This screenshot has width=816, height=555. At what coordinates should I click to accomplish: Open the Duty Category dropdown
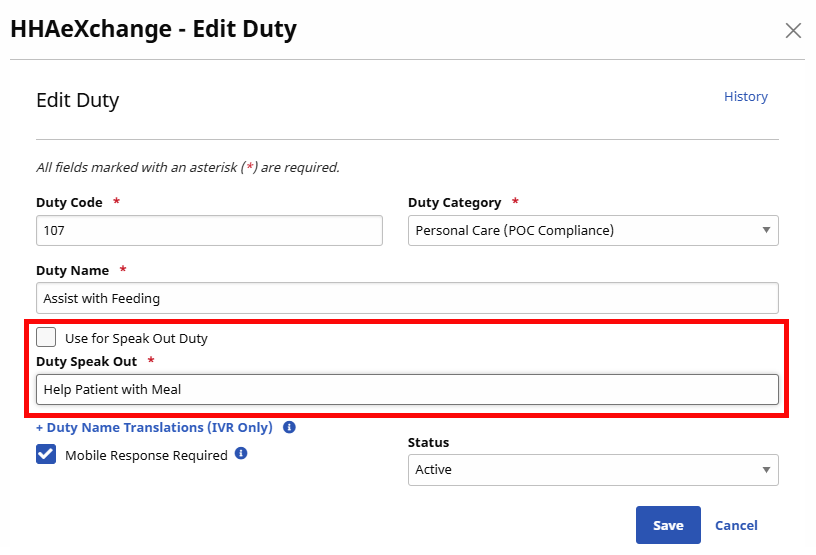[x=593, y=230]
